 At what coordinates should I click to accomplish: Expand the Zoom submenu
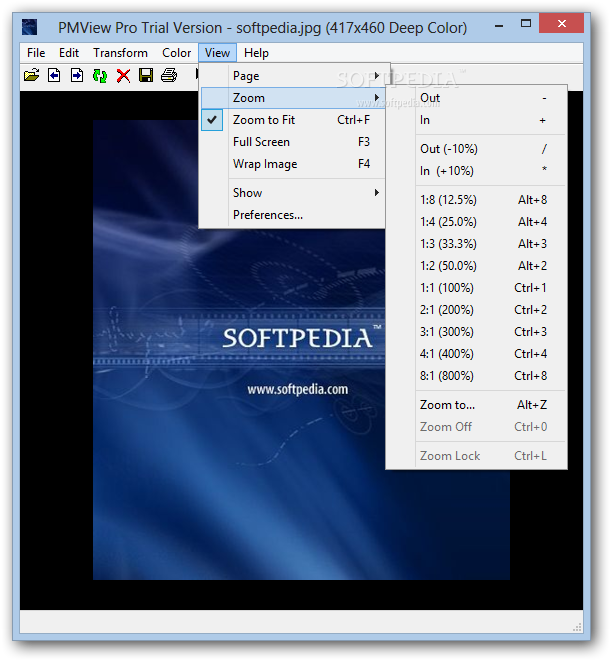(292, 98)
